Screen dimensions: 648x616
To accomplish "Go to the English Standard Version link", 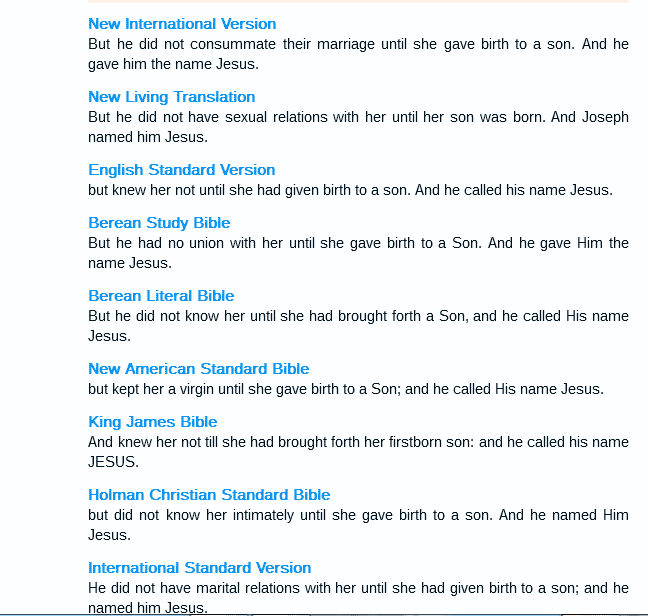I will point(181,170).
